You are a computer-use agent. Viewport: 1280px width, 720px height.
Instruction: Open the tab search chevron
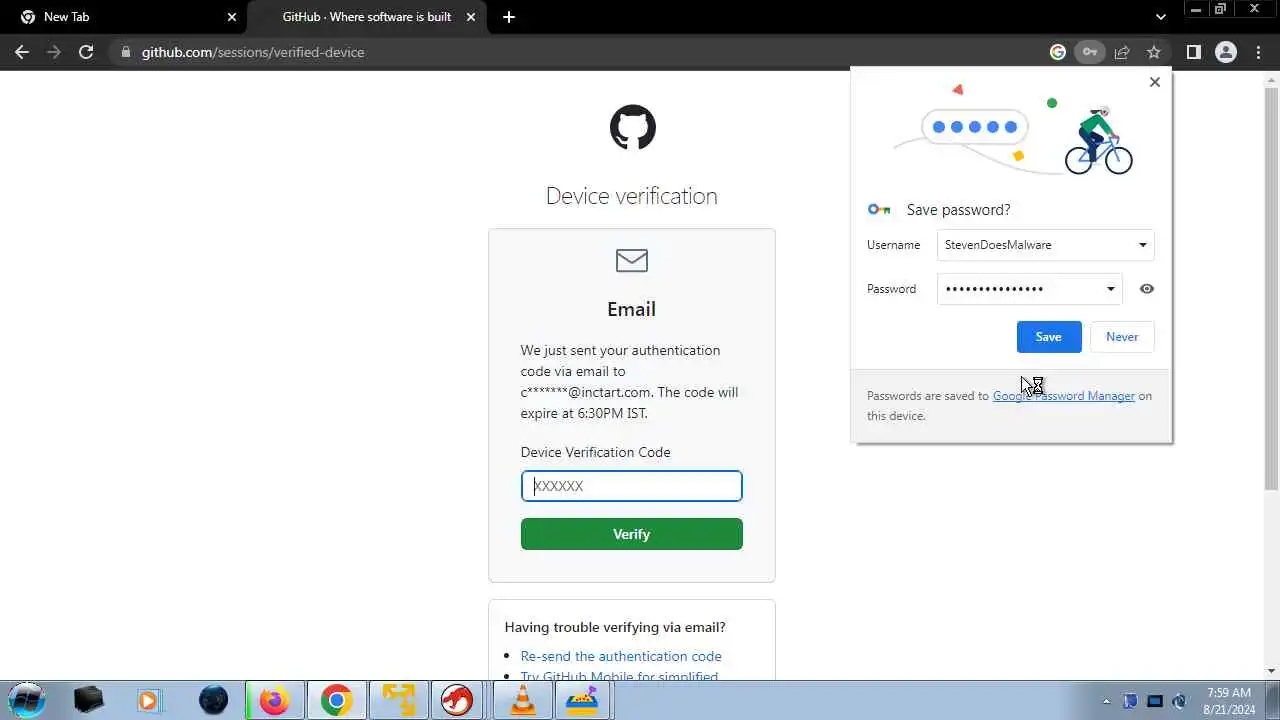point(1160,17)
